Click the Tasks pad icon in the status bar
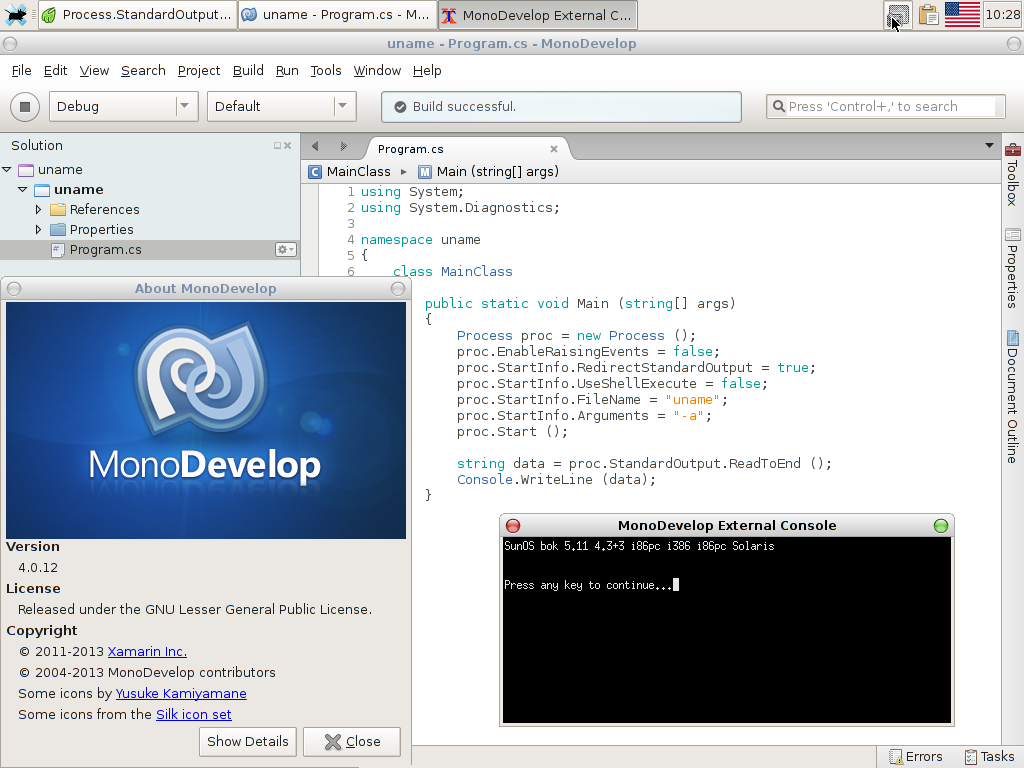1024x768 pixels. (971, 757)
